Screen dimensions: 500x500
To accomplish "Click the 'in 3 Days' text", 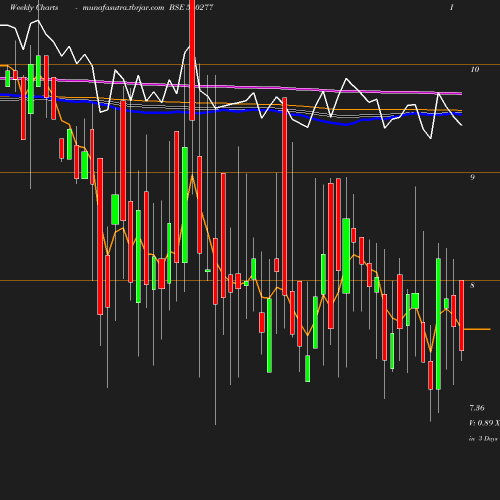I will [483, 438].
